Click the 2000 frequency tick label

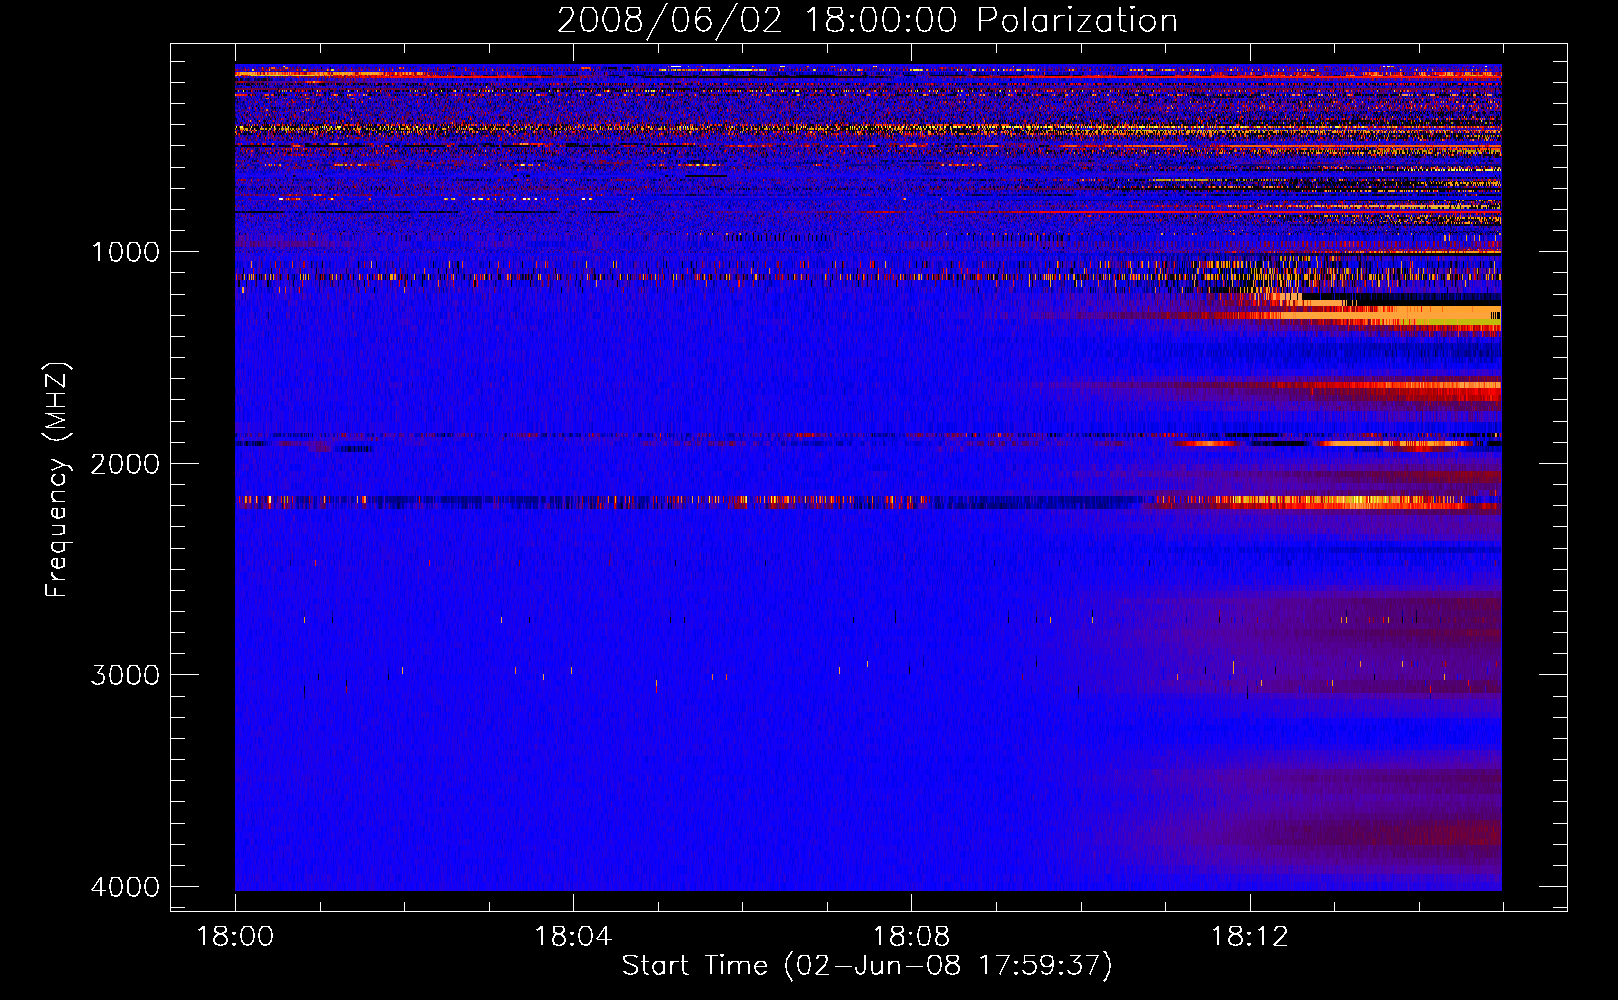point(126,464)
